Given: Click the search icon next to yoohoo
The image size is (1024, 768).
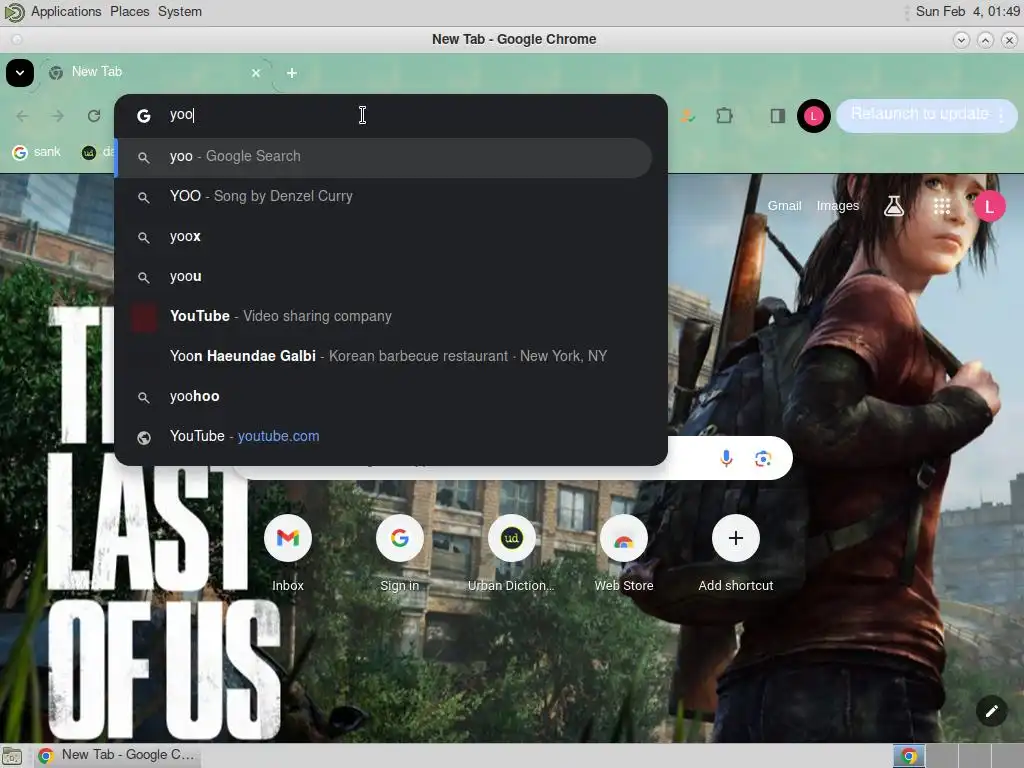Looking at the screenshot, I should (x=144, y=397).
